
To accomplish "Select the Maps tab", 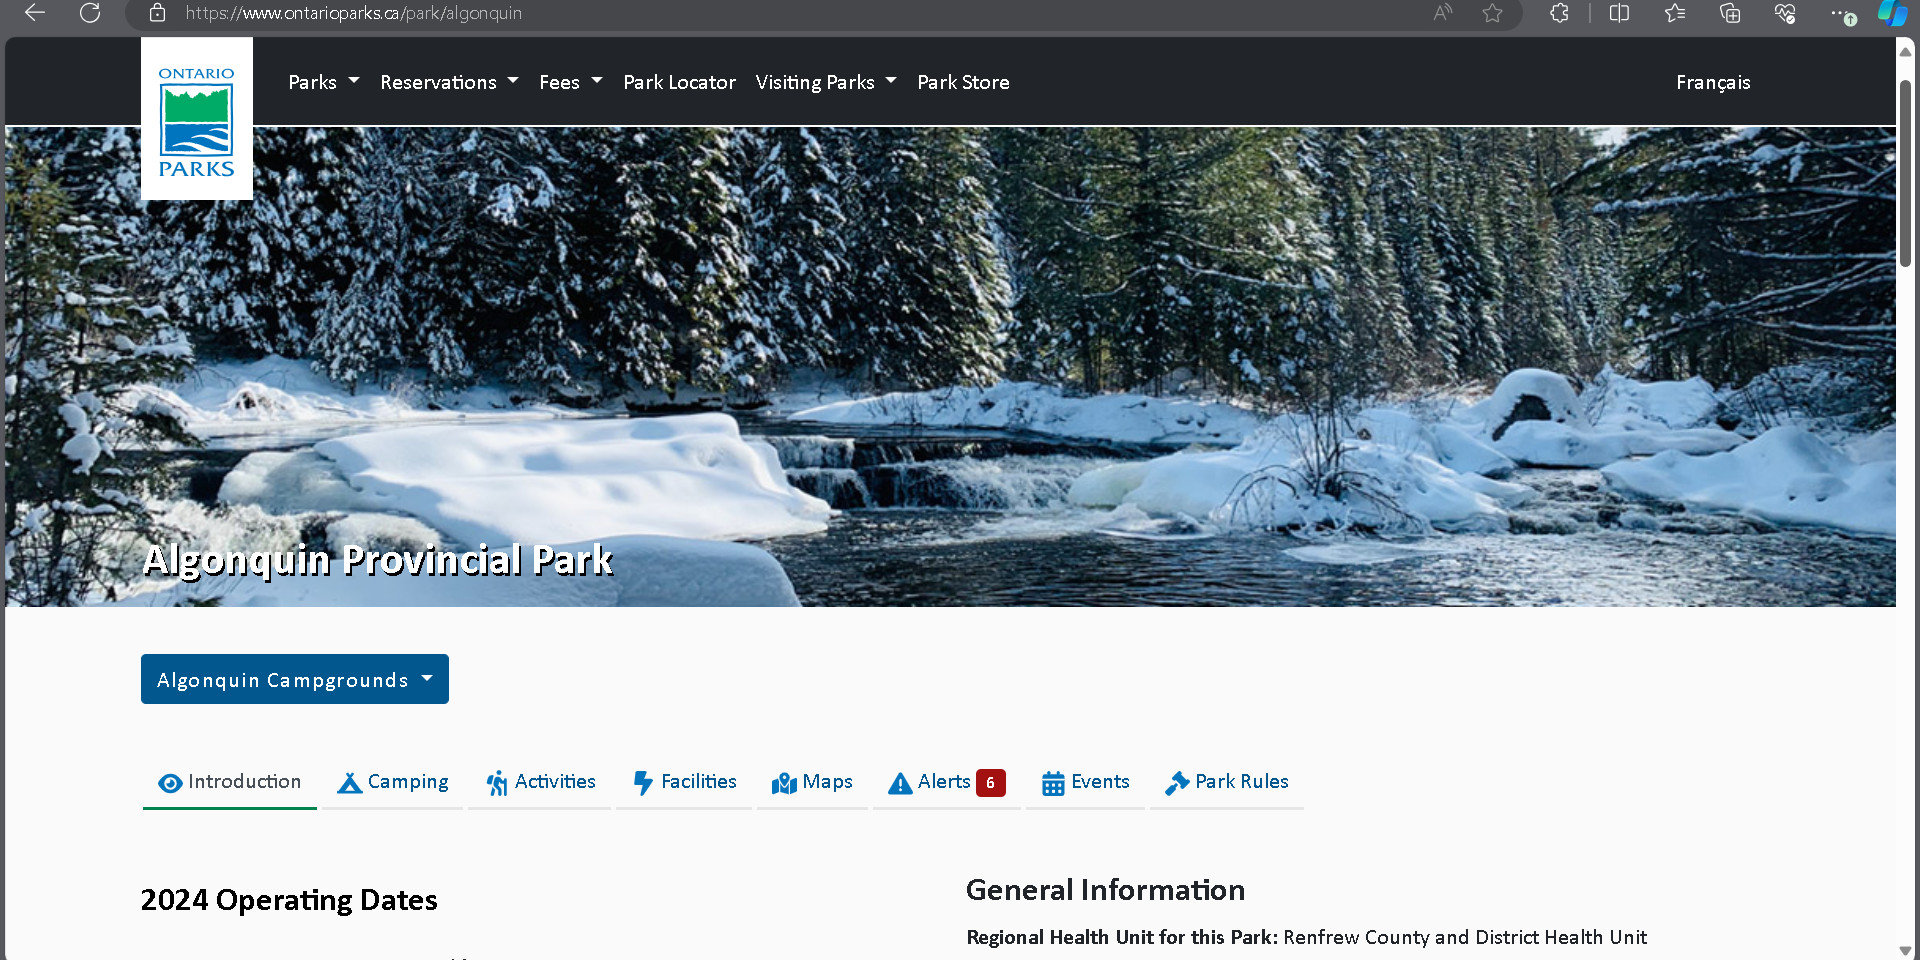I will [812, 782].
